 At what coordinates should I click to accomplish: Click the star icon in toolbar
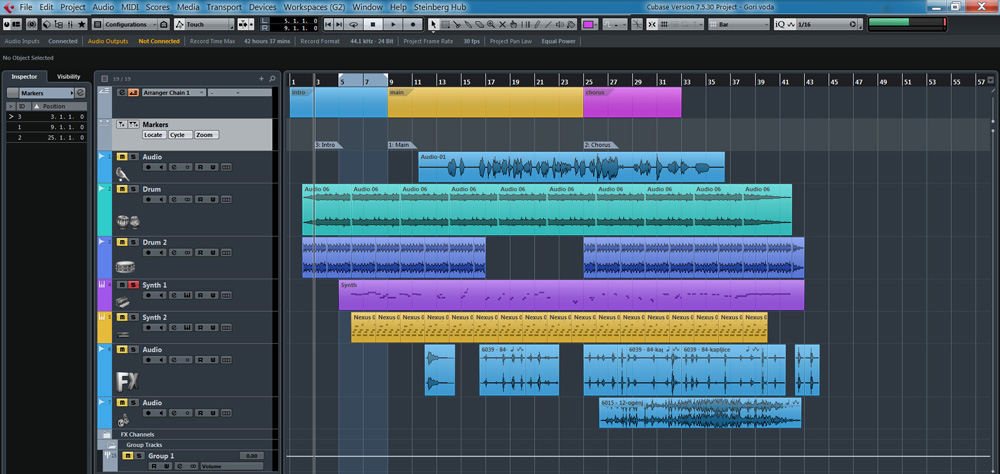click(82, 24)
